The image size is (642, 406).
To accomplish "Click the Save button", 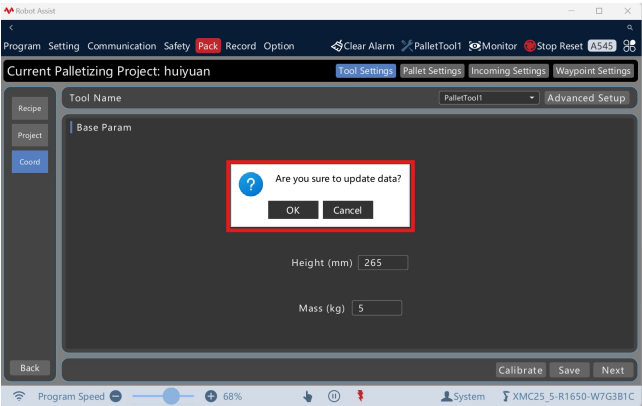I will pyautogui.click(x=569, y=370).
